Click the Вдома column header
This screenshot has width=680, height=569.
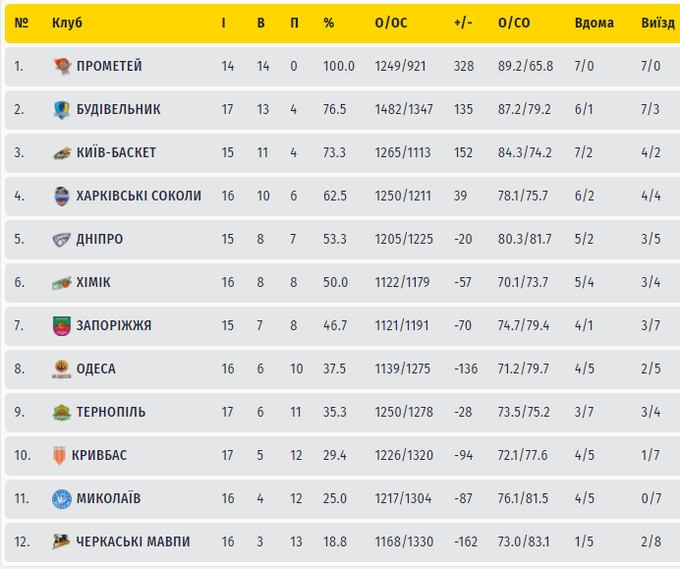594,23
